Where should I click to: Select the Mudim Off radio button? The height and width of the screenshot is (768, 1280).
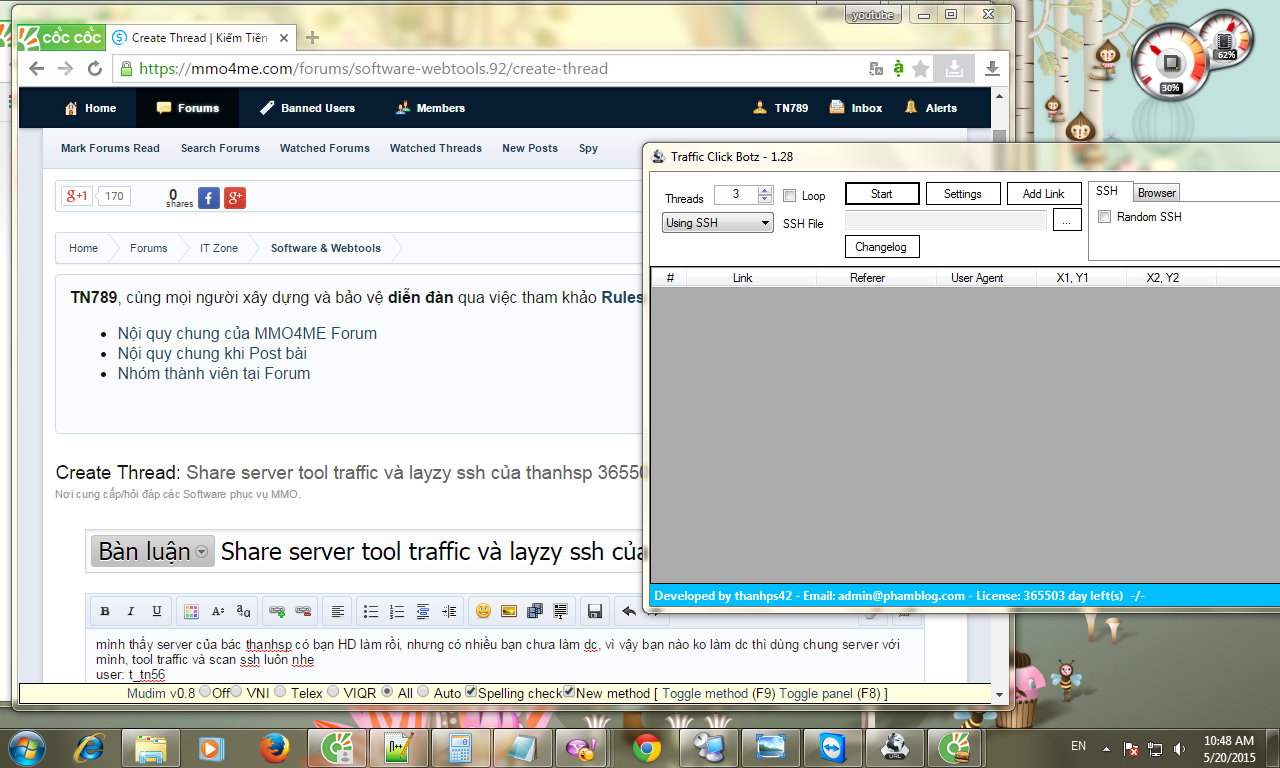point(205,692)
